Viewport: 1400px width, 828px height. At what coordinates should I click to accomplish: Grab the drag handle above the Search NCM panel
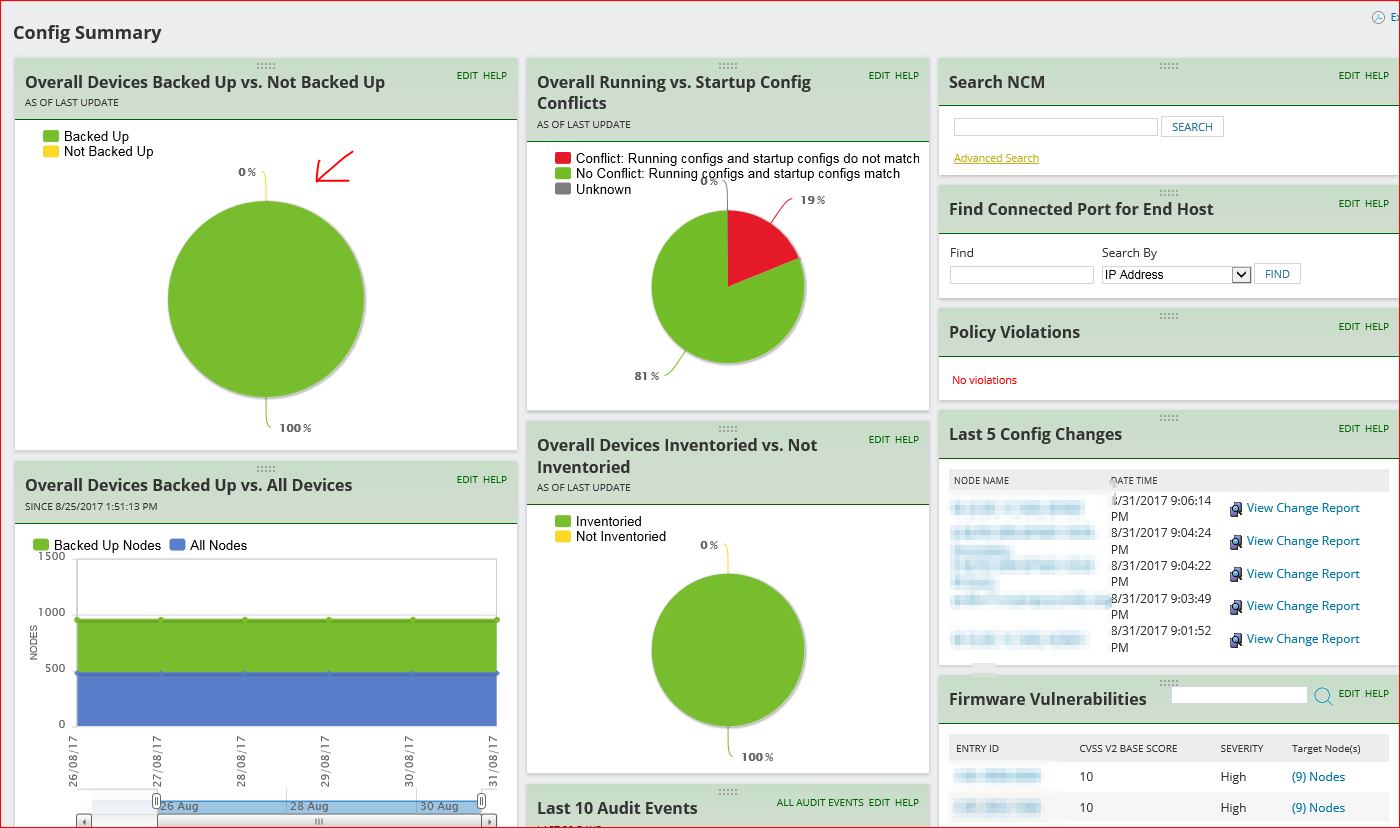(1169, 66)
